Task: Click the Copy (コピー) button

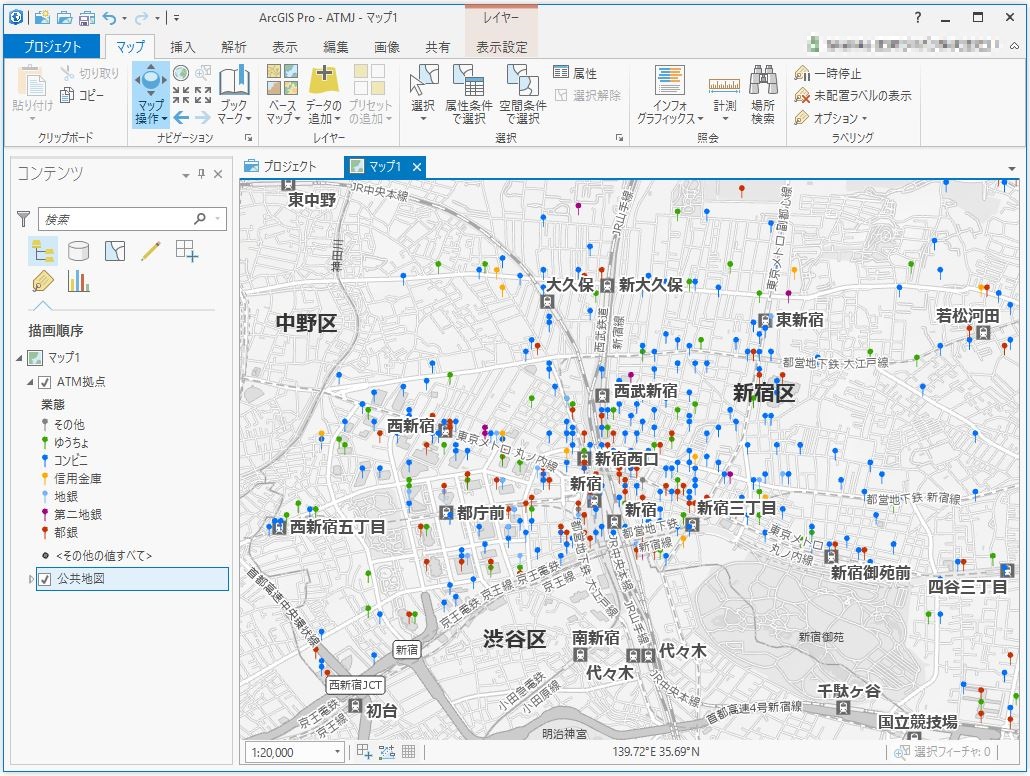Action: tap(81, 96)
